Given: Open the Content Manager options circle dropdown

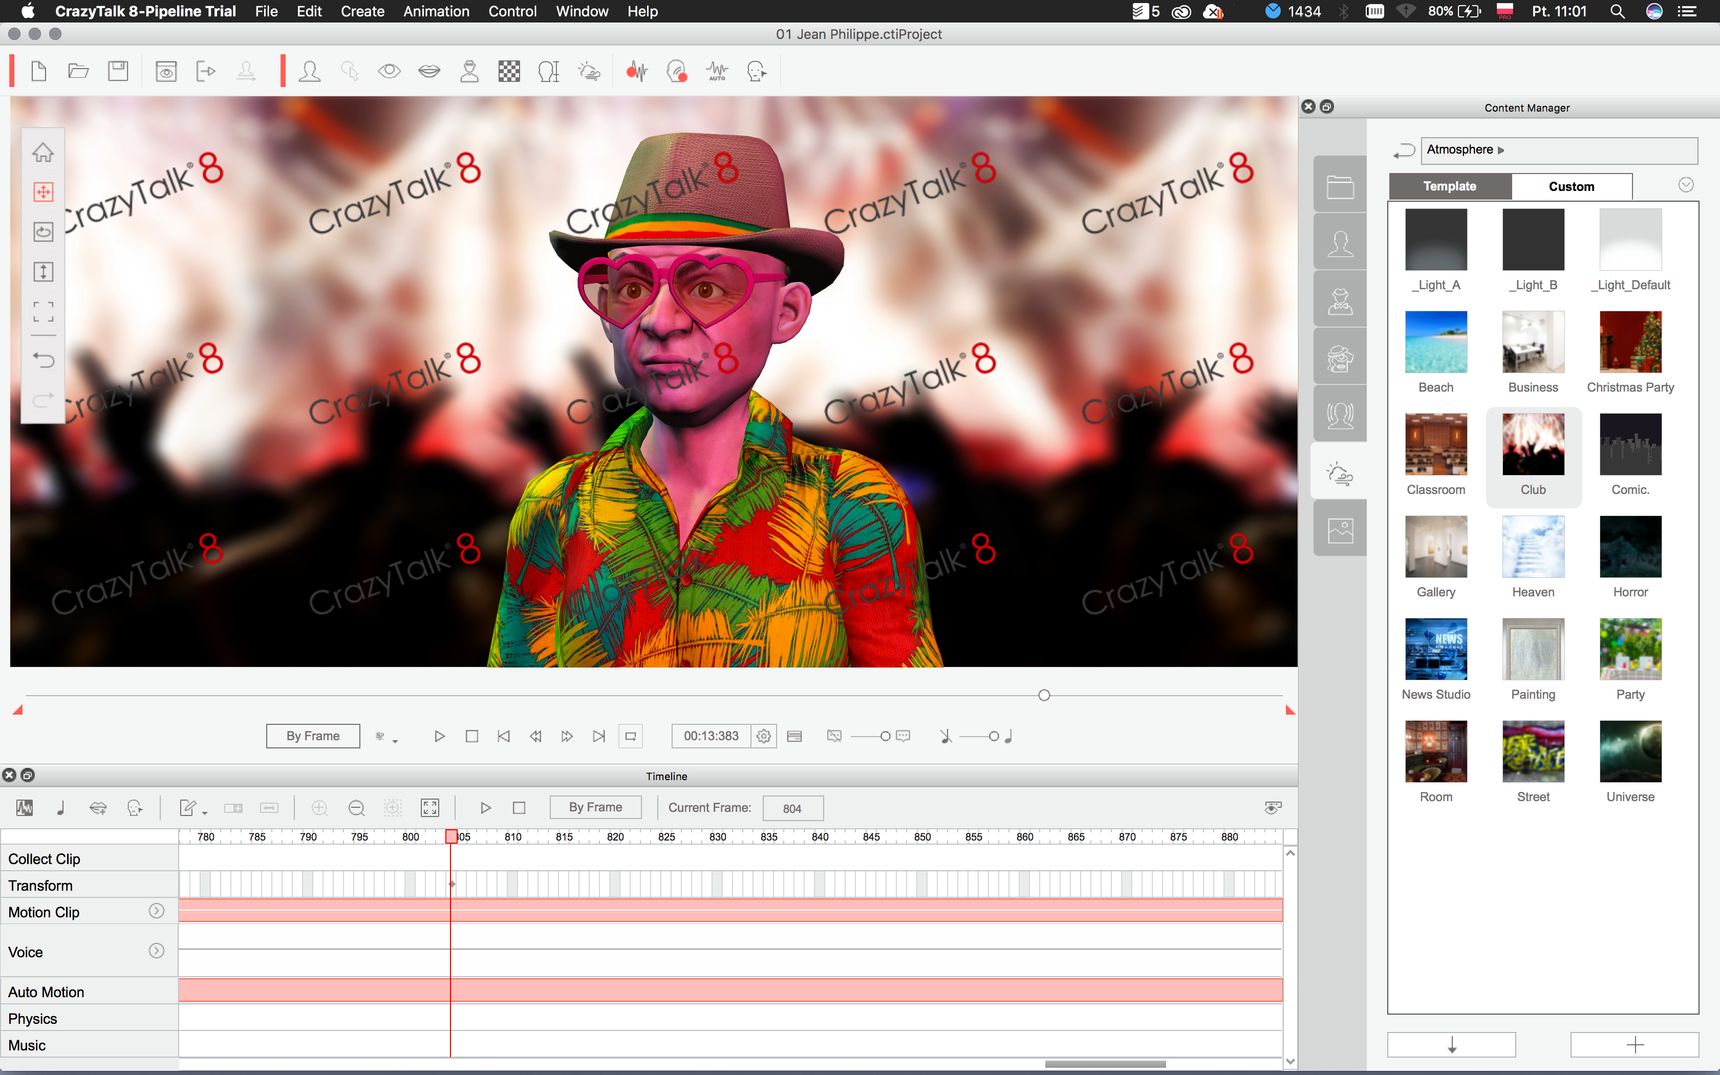Looking at the screenshot, I should point(1686,185).
